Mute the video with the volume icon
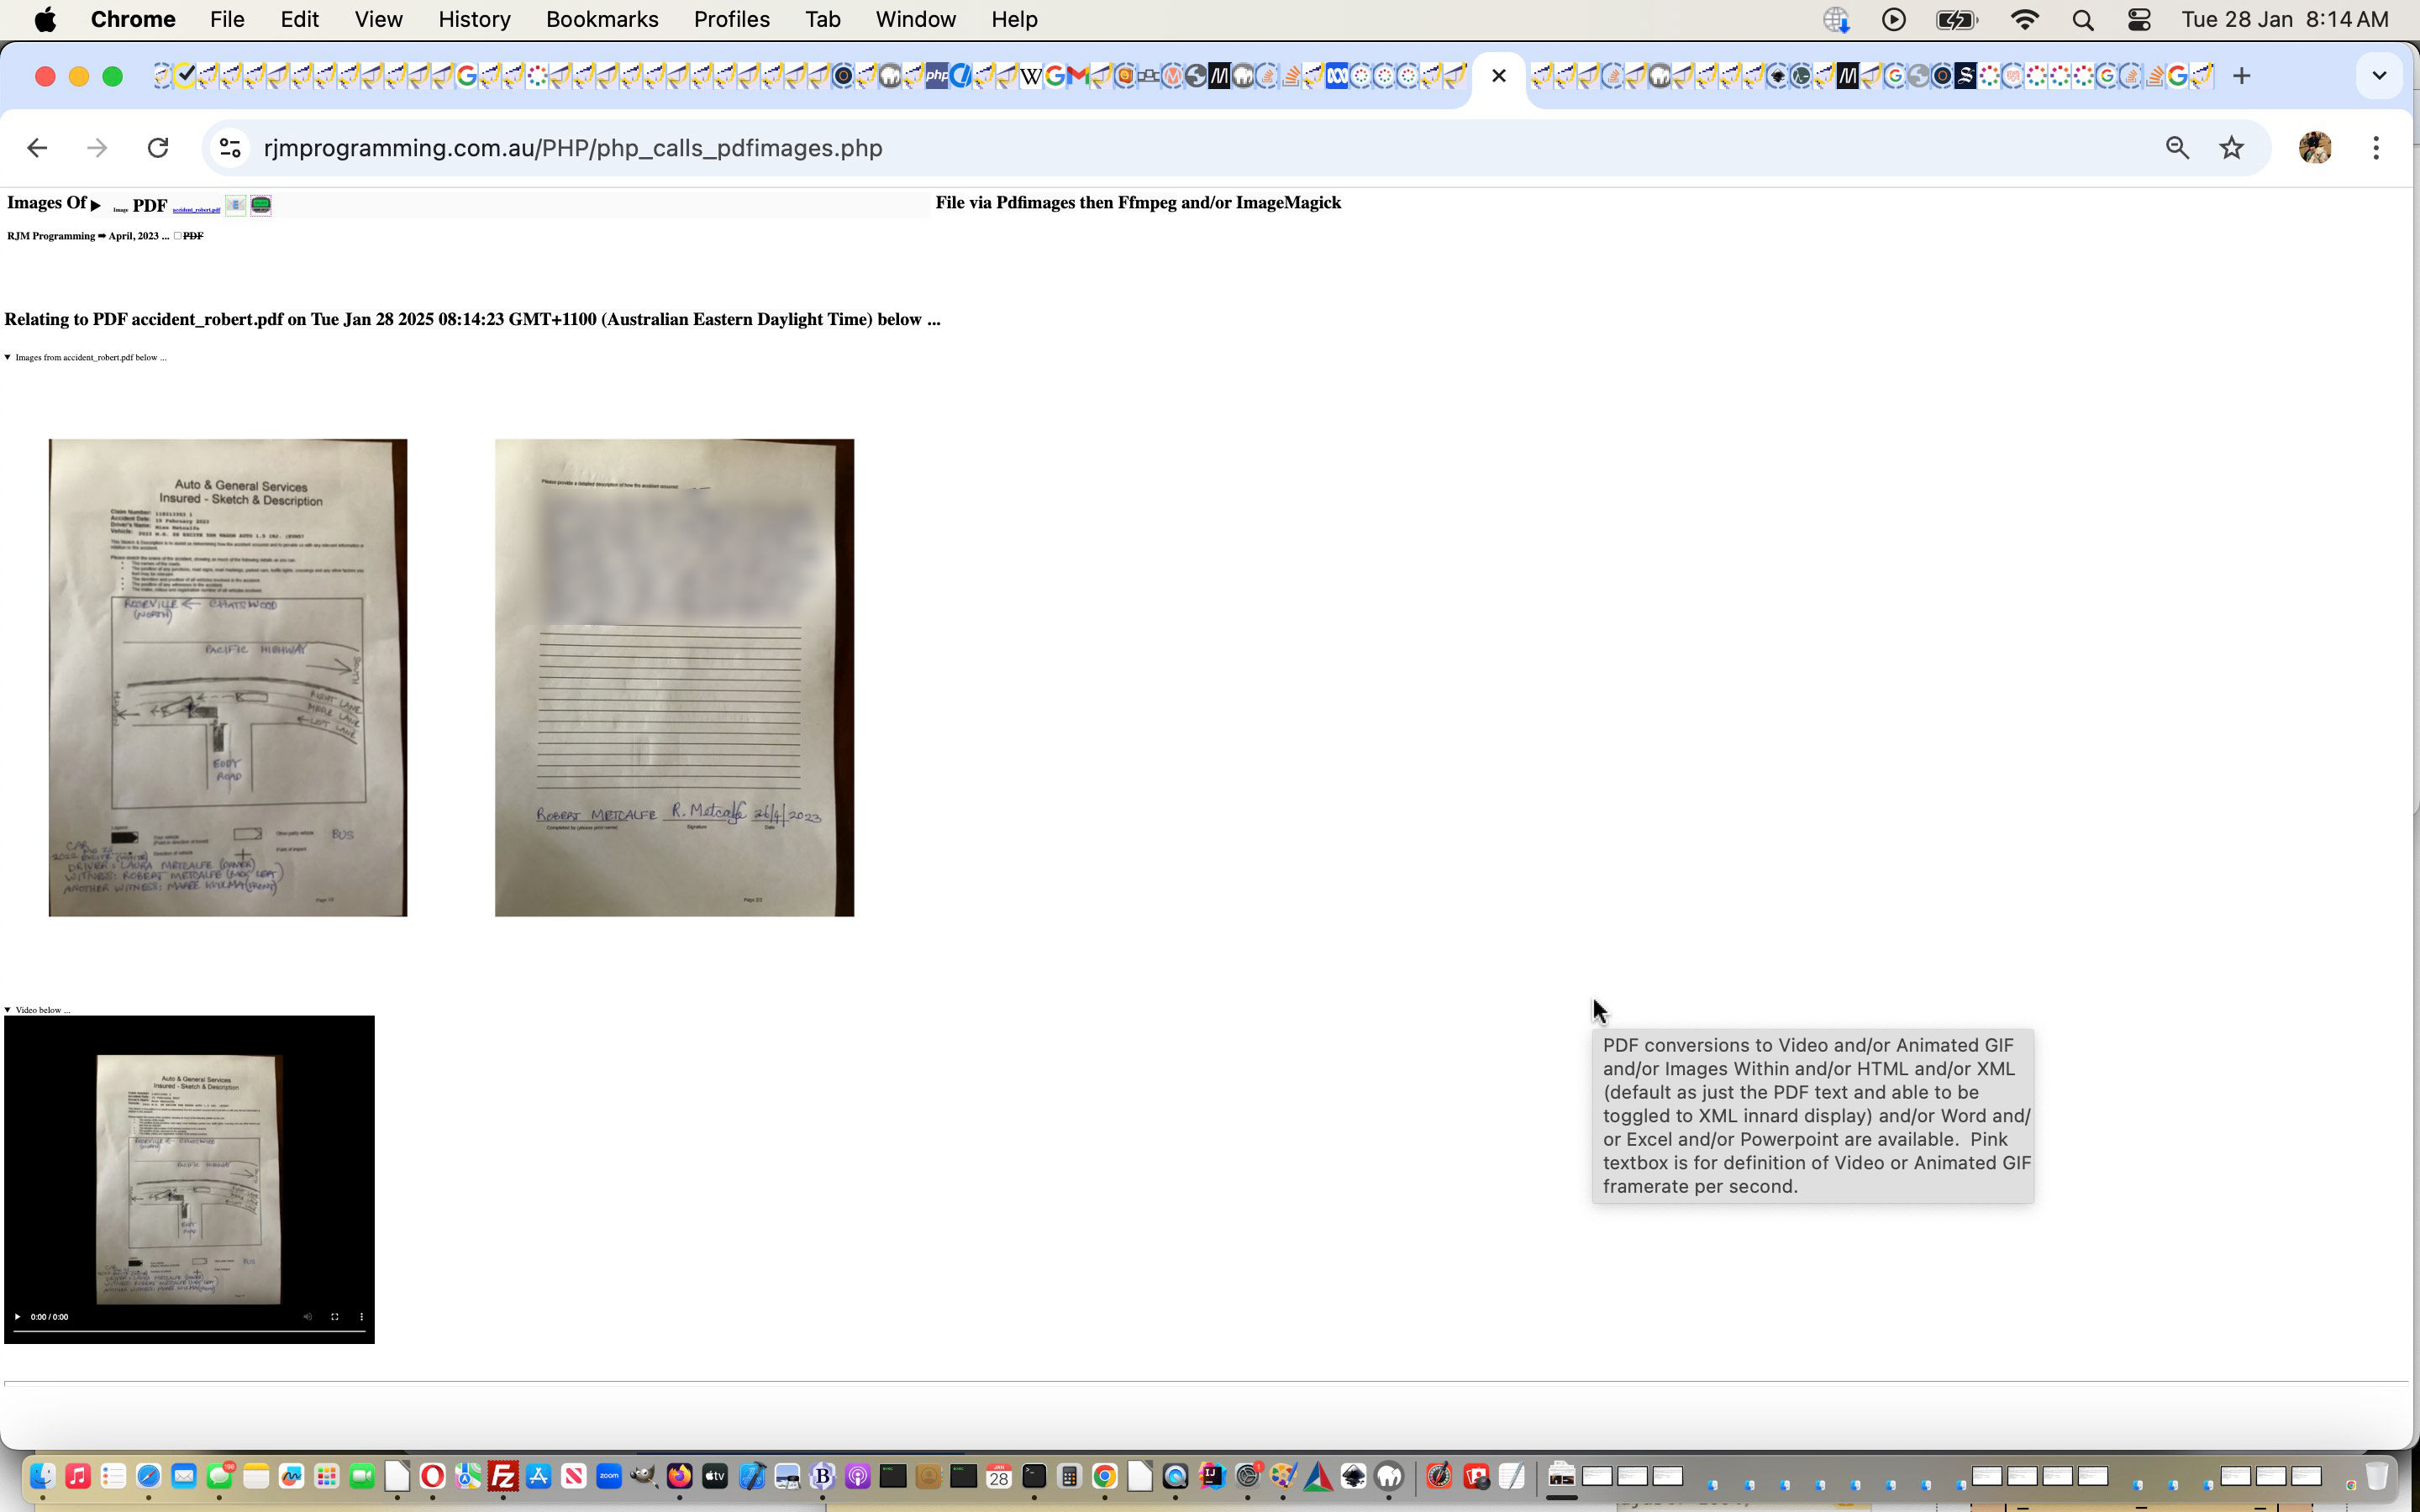The image size is (2420, 1512). (x=307, y=1316)
